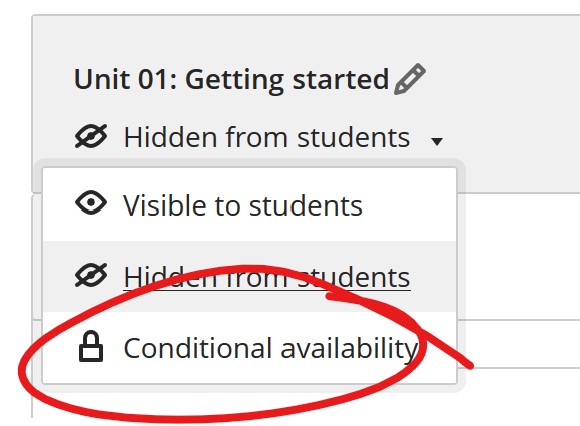
Task: Toggle visibility using the header hidden-eye icon
Action: pos(91,136)
